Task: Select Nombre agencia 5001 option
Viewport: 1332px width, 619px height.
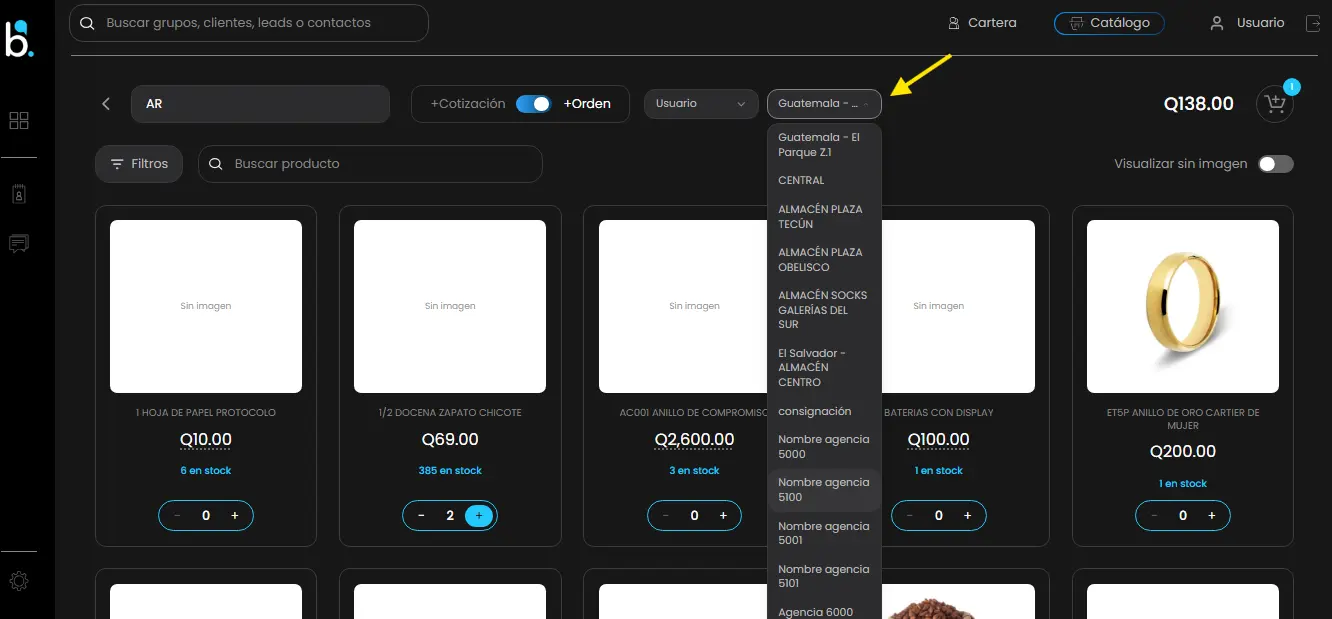Action: coord(824,533)
